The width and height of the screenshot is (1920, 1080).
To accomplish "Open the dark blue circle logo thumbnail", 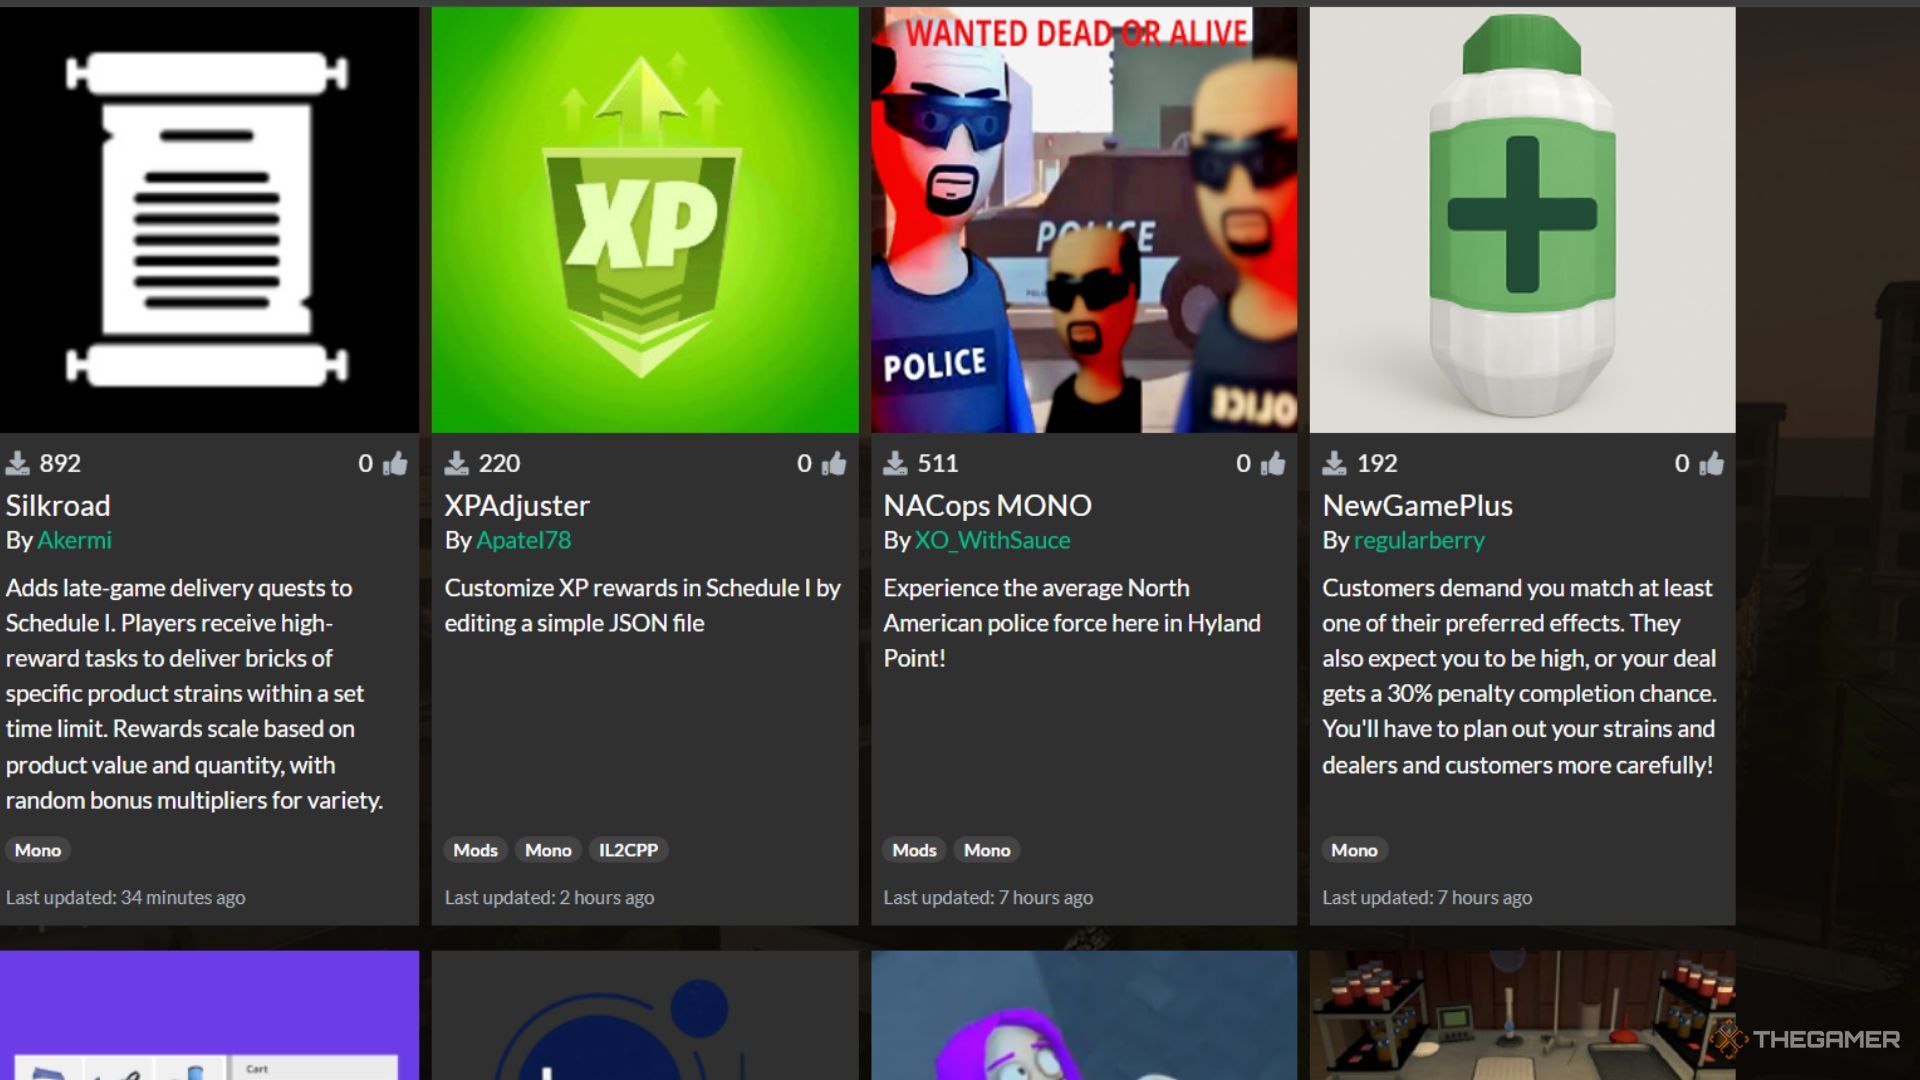I will [645, 1015].
